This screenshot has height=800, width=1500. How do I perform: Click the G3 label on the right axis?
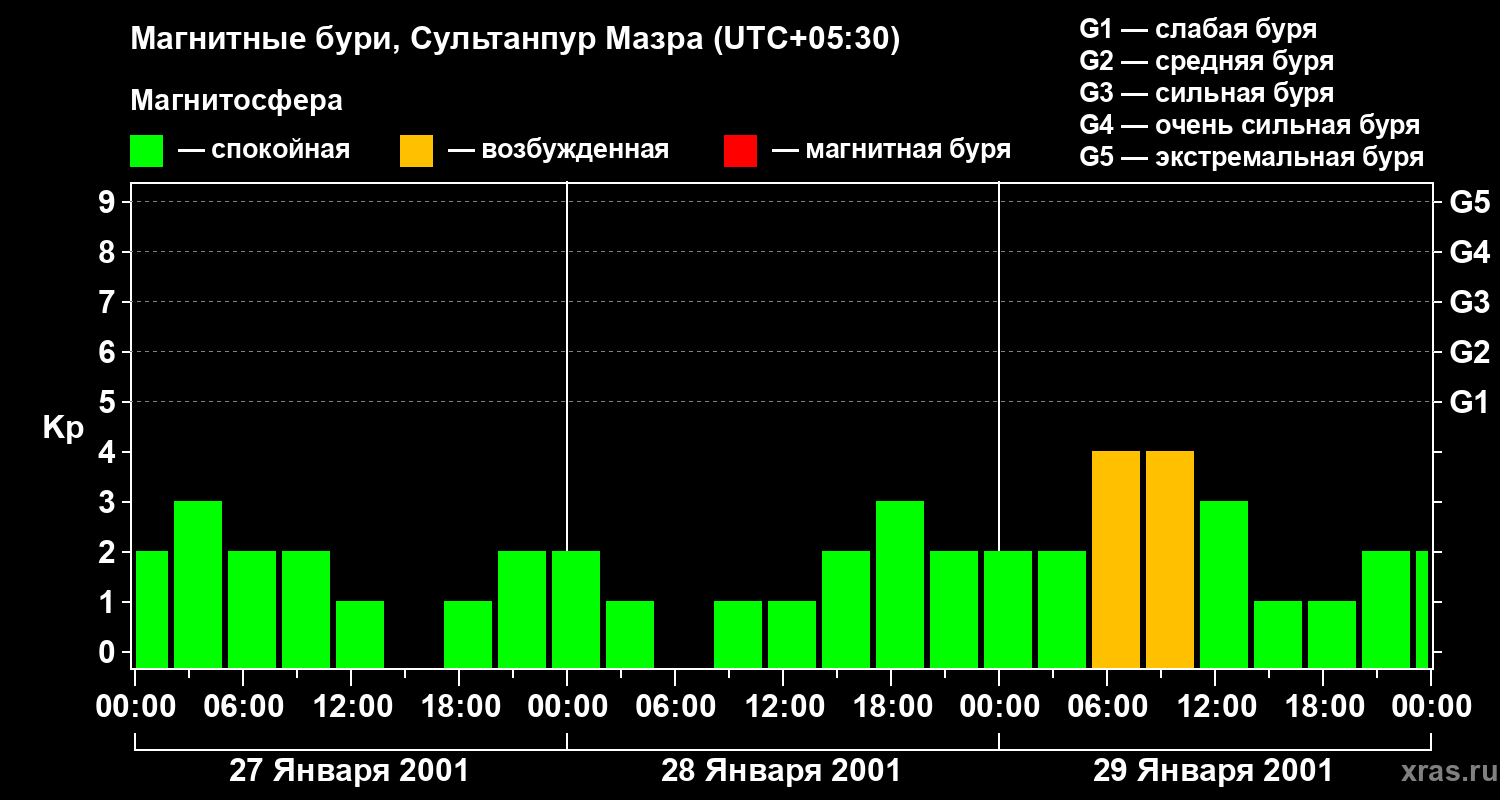click(x=1469, y=302)
